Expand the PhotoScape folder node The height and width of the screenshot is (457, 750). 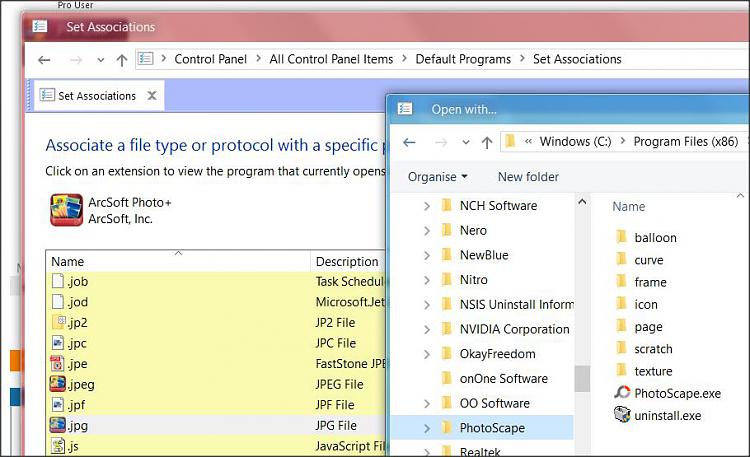pyautogui.click(x=427, y=428)
